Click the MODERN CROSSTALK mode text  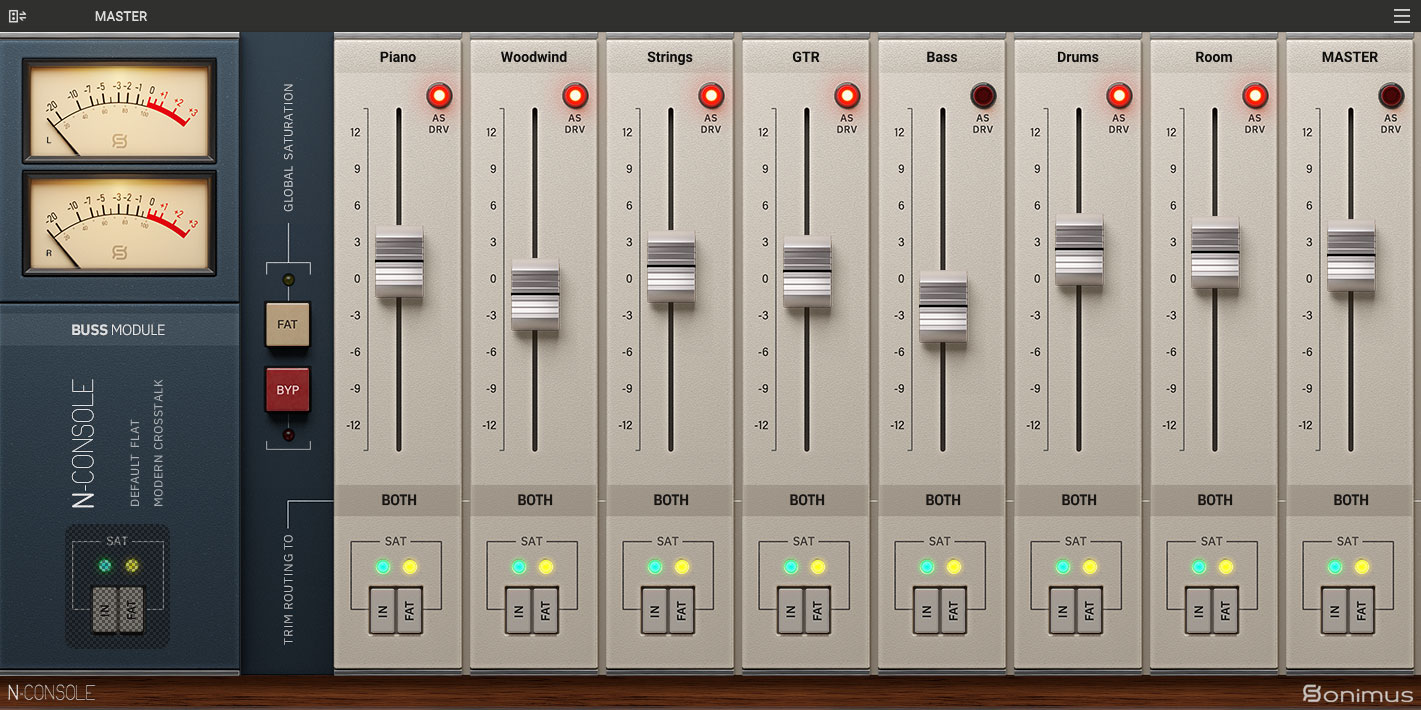158,443
